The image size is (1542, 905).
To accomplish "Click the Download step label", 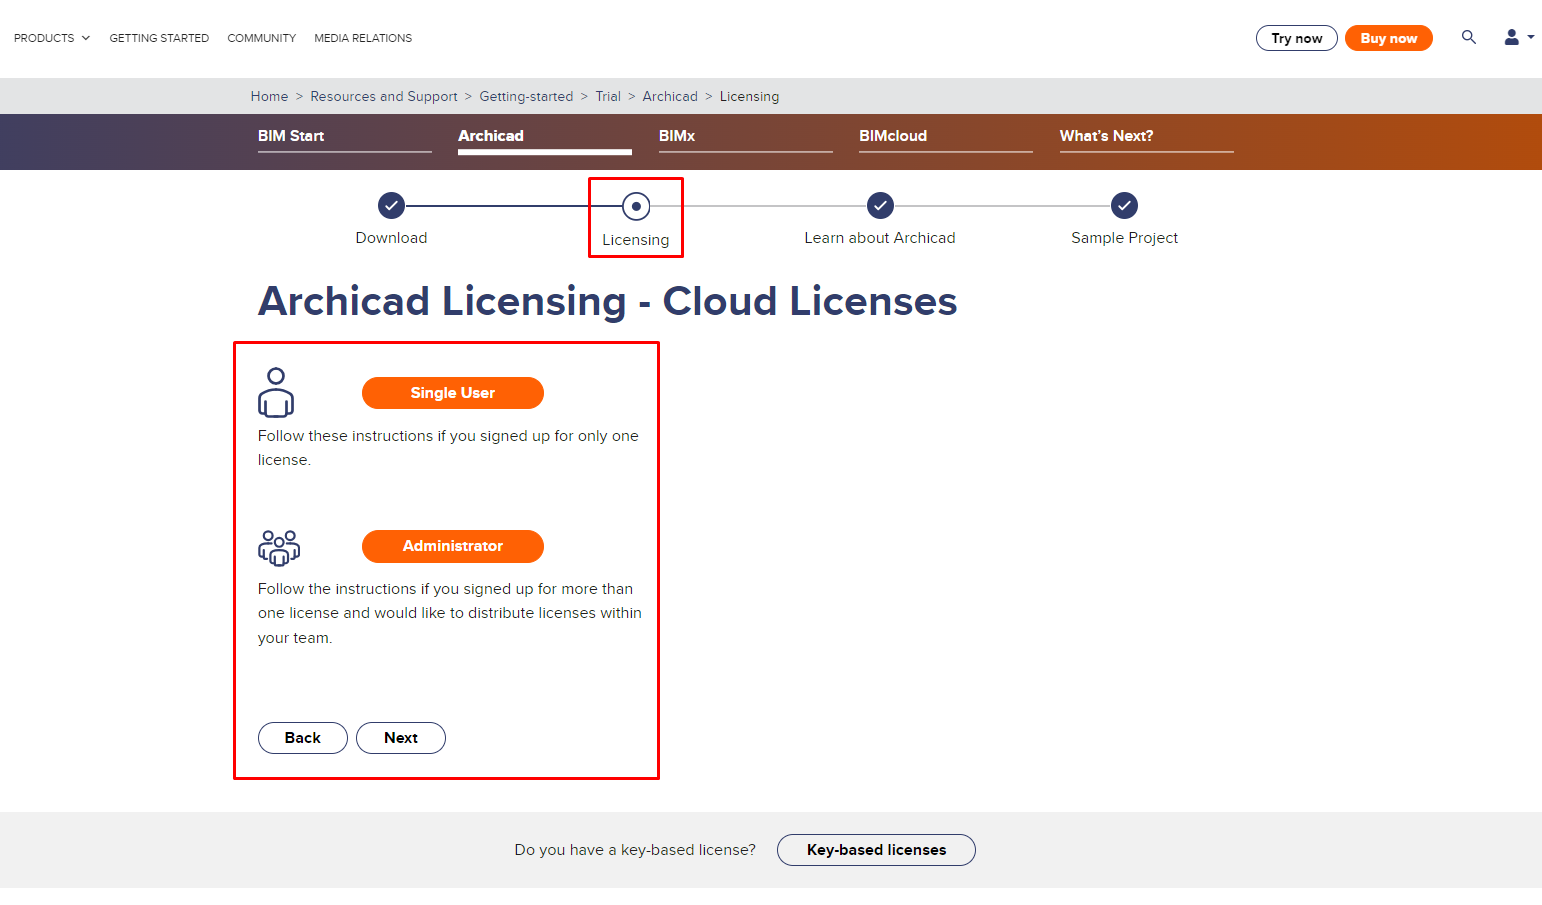I will [391, 238].
